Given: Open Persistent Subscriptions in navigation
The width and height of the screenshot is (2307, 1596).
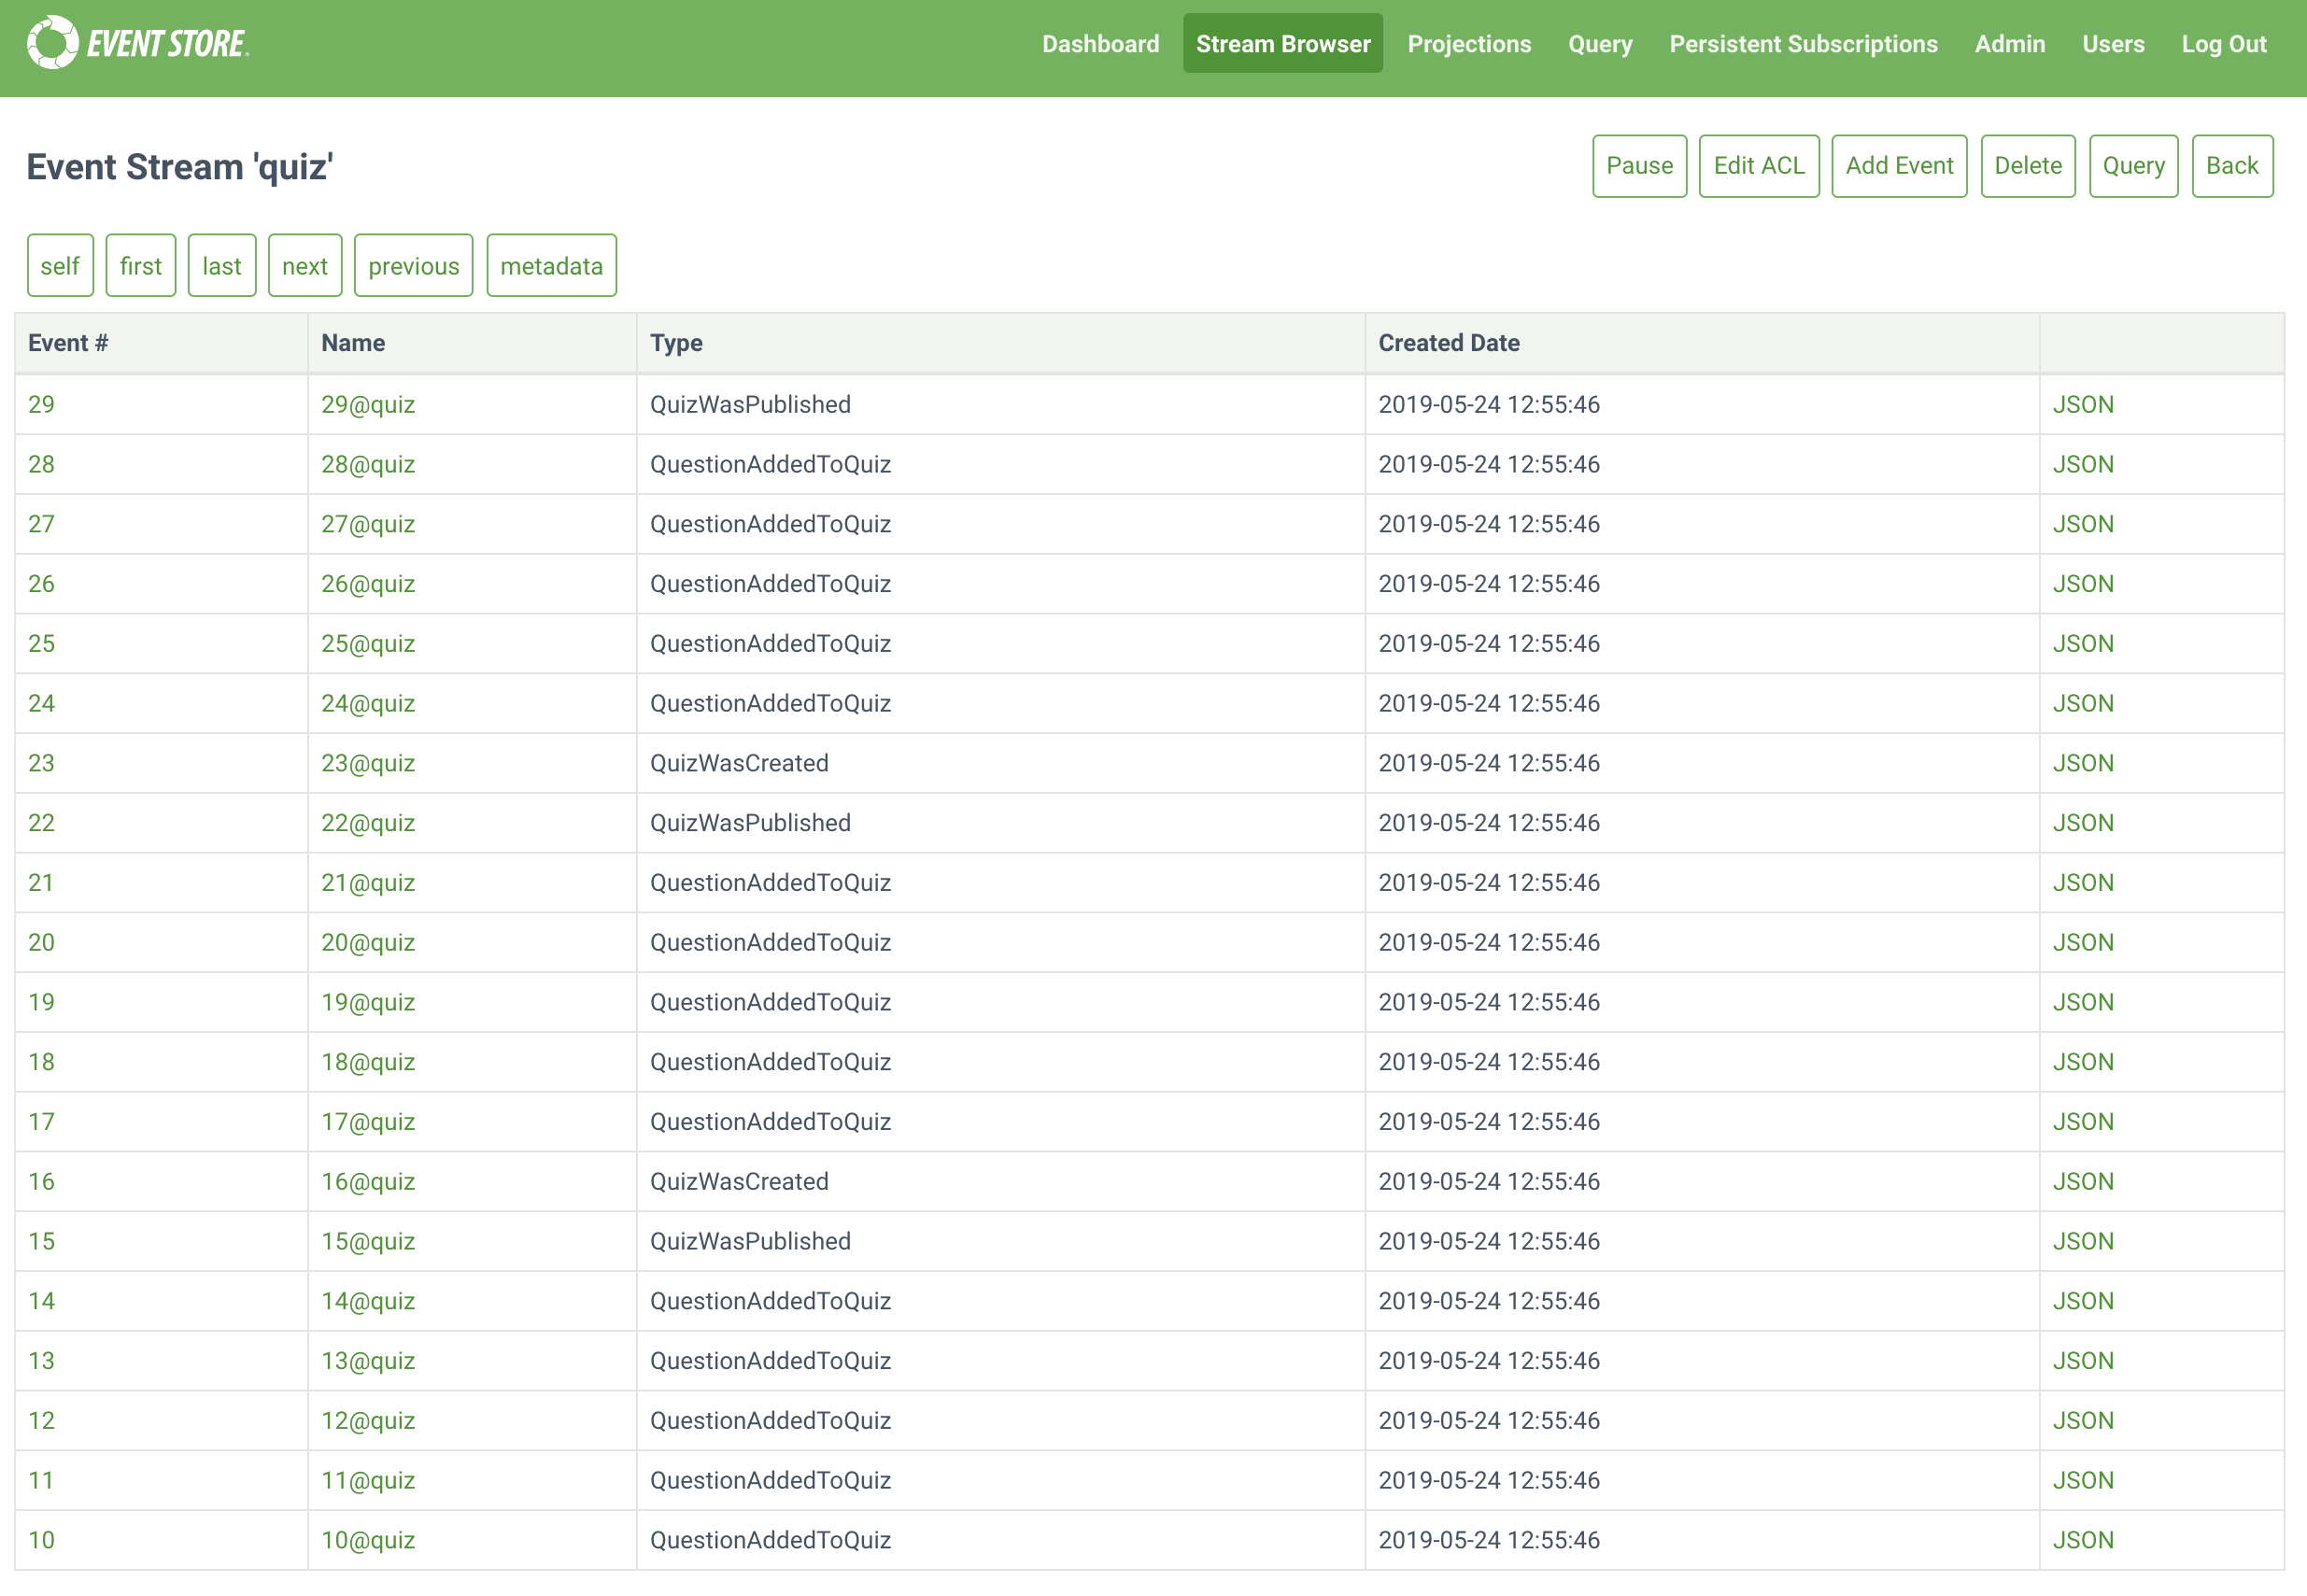Looking at the screenshot, I should [x=1802, y=44].
